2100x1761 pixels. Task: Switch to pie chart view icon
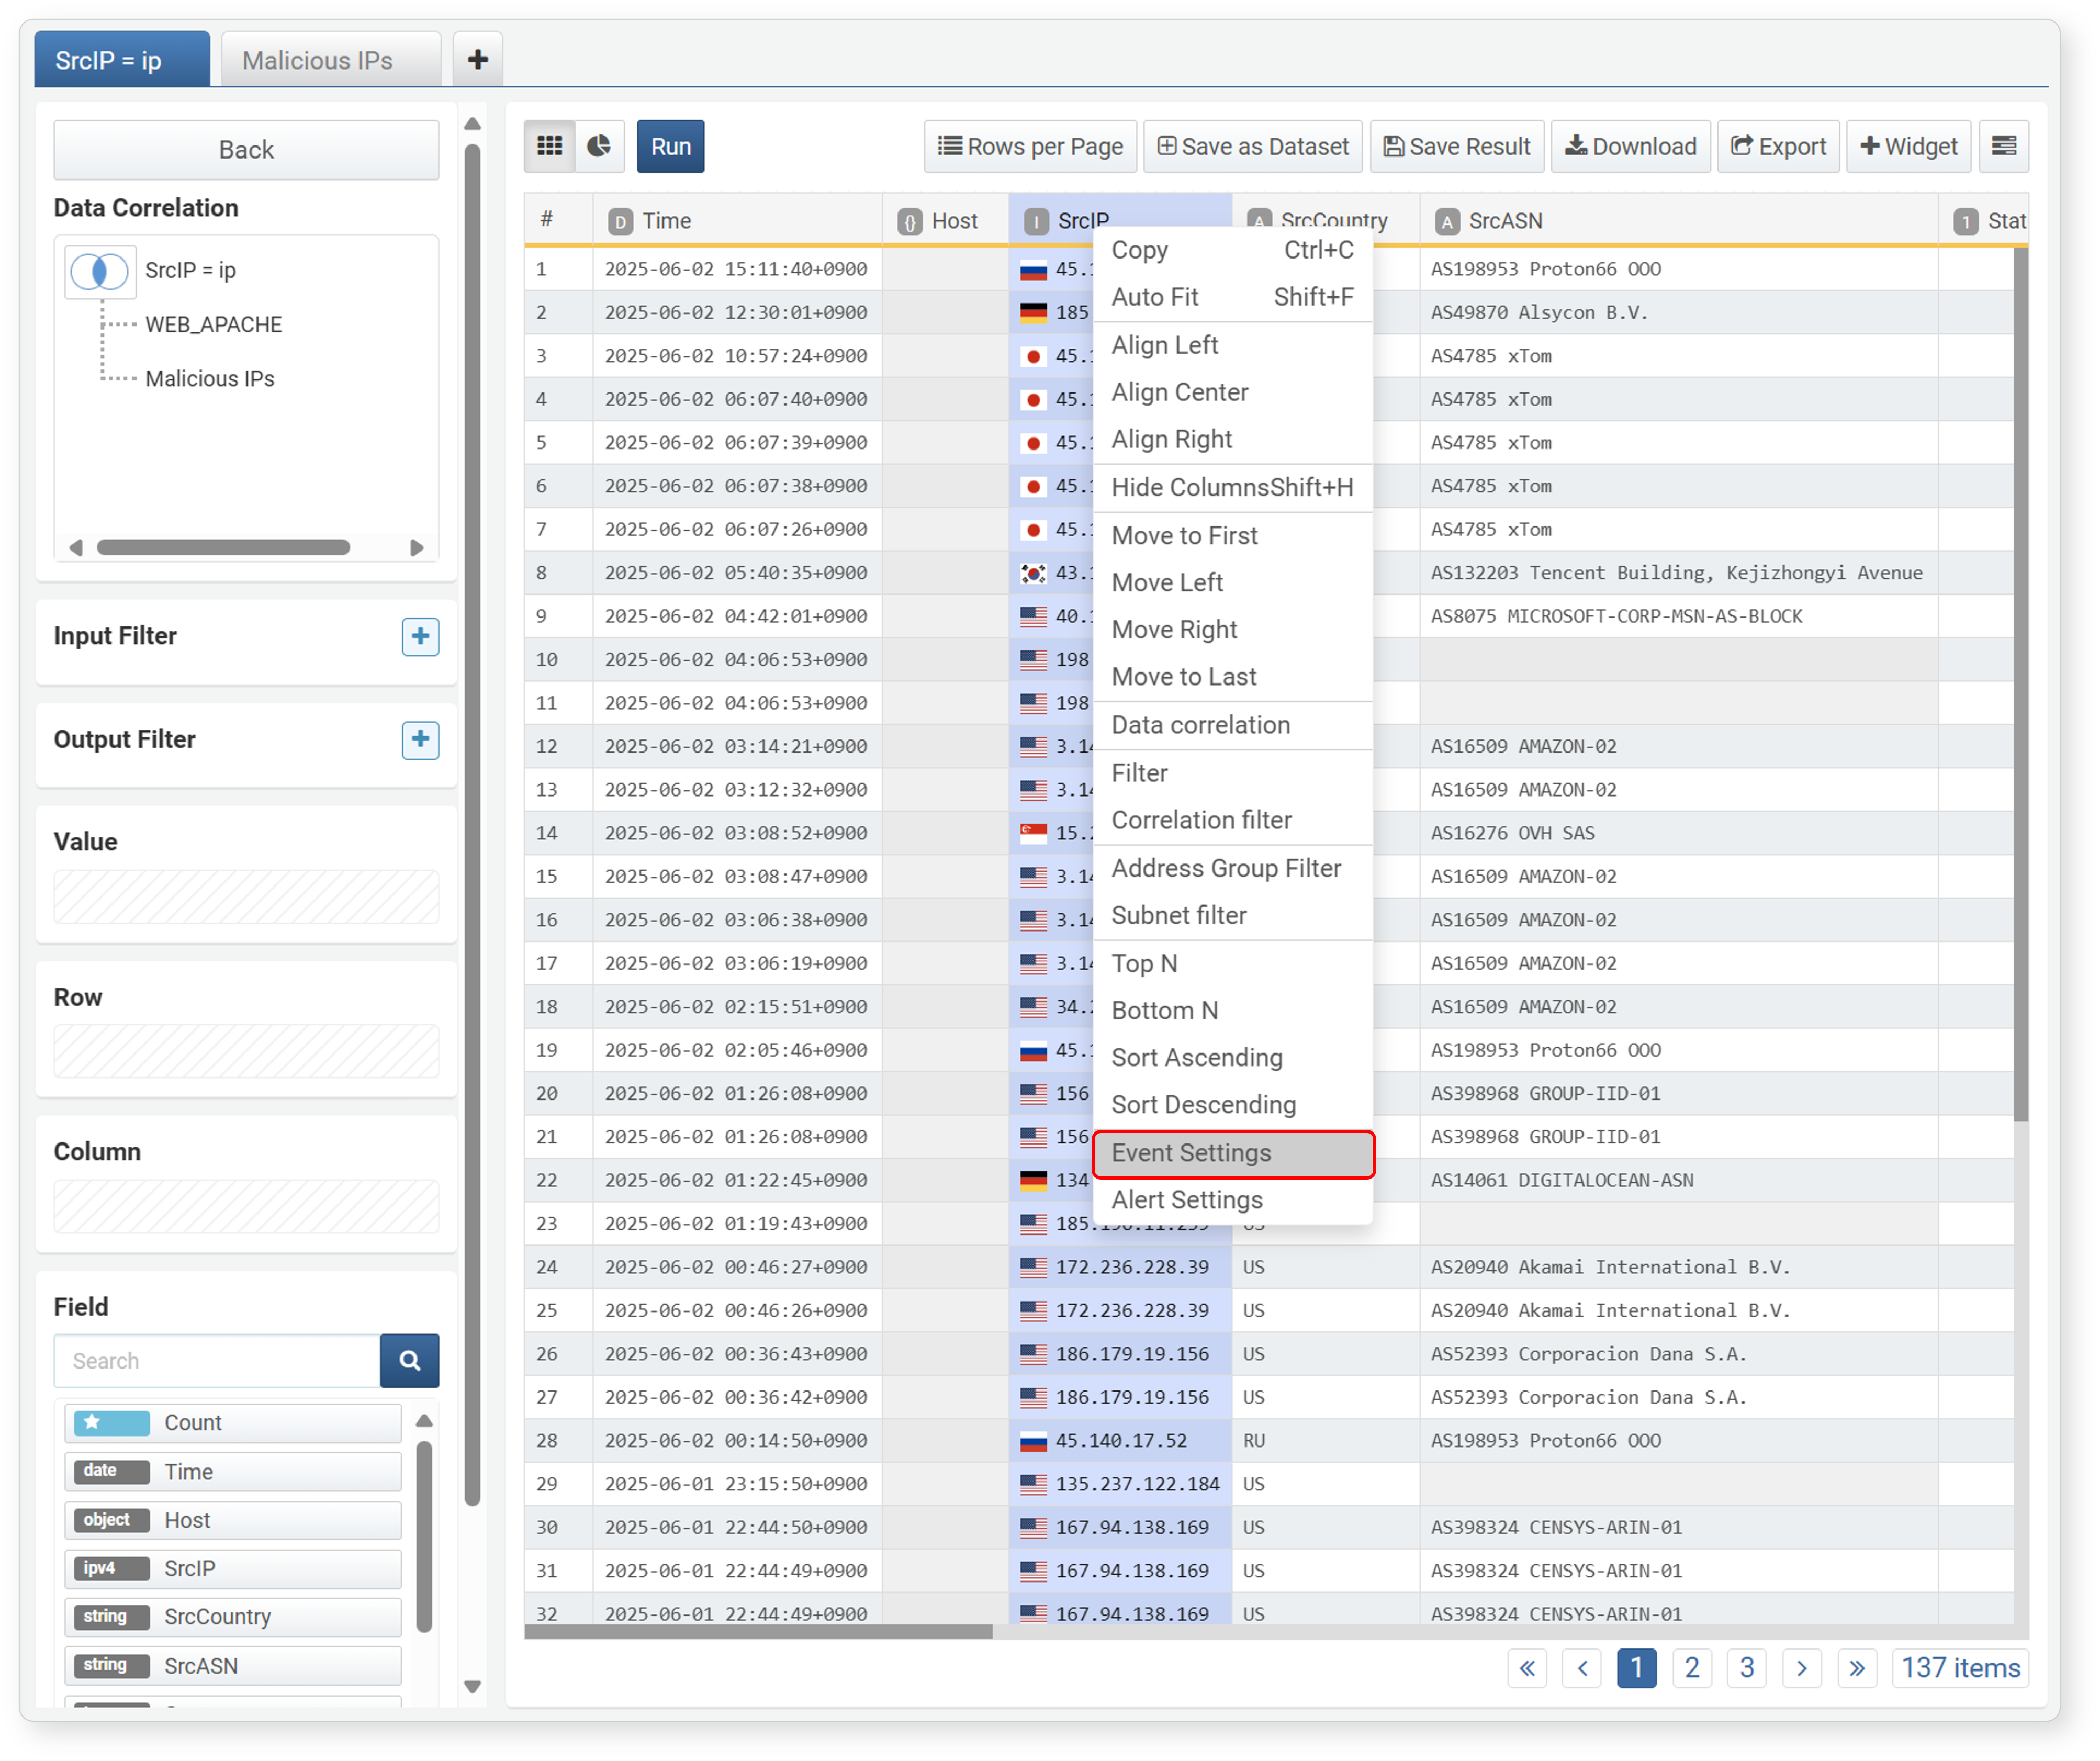(x=599, y=146)
